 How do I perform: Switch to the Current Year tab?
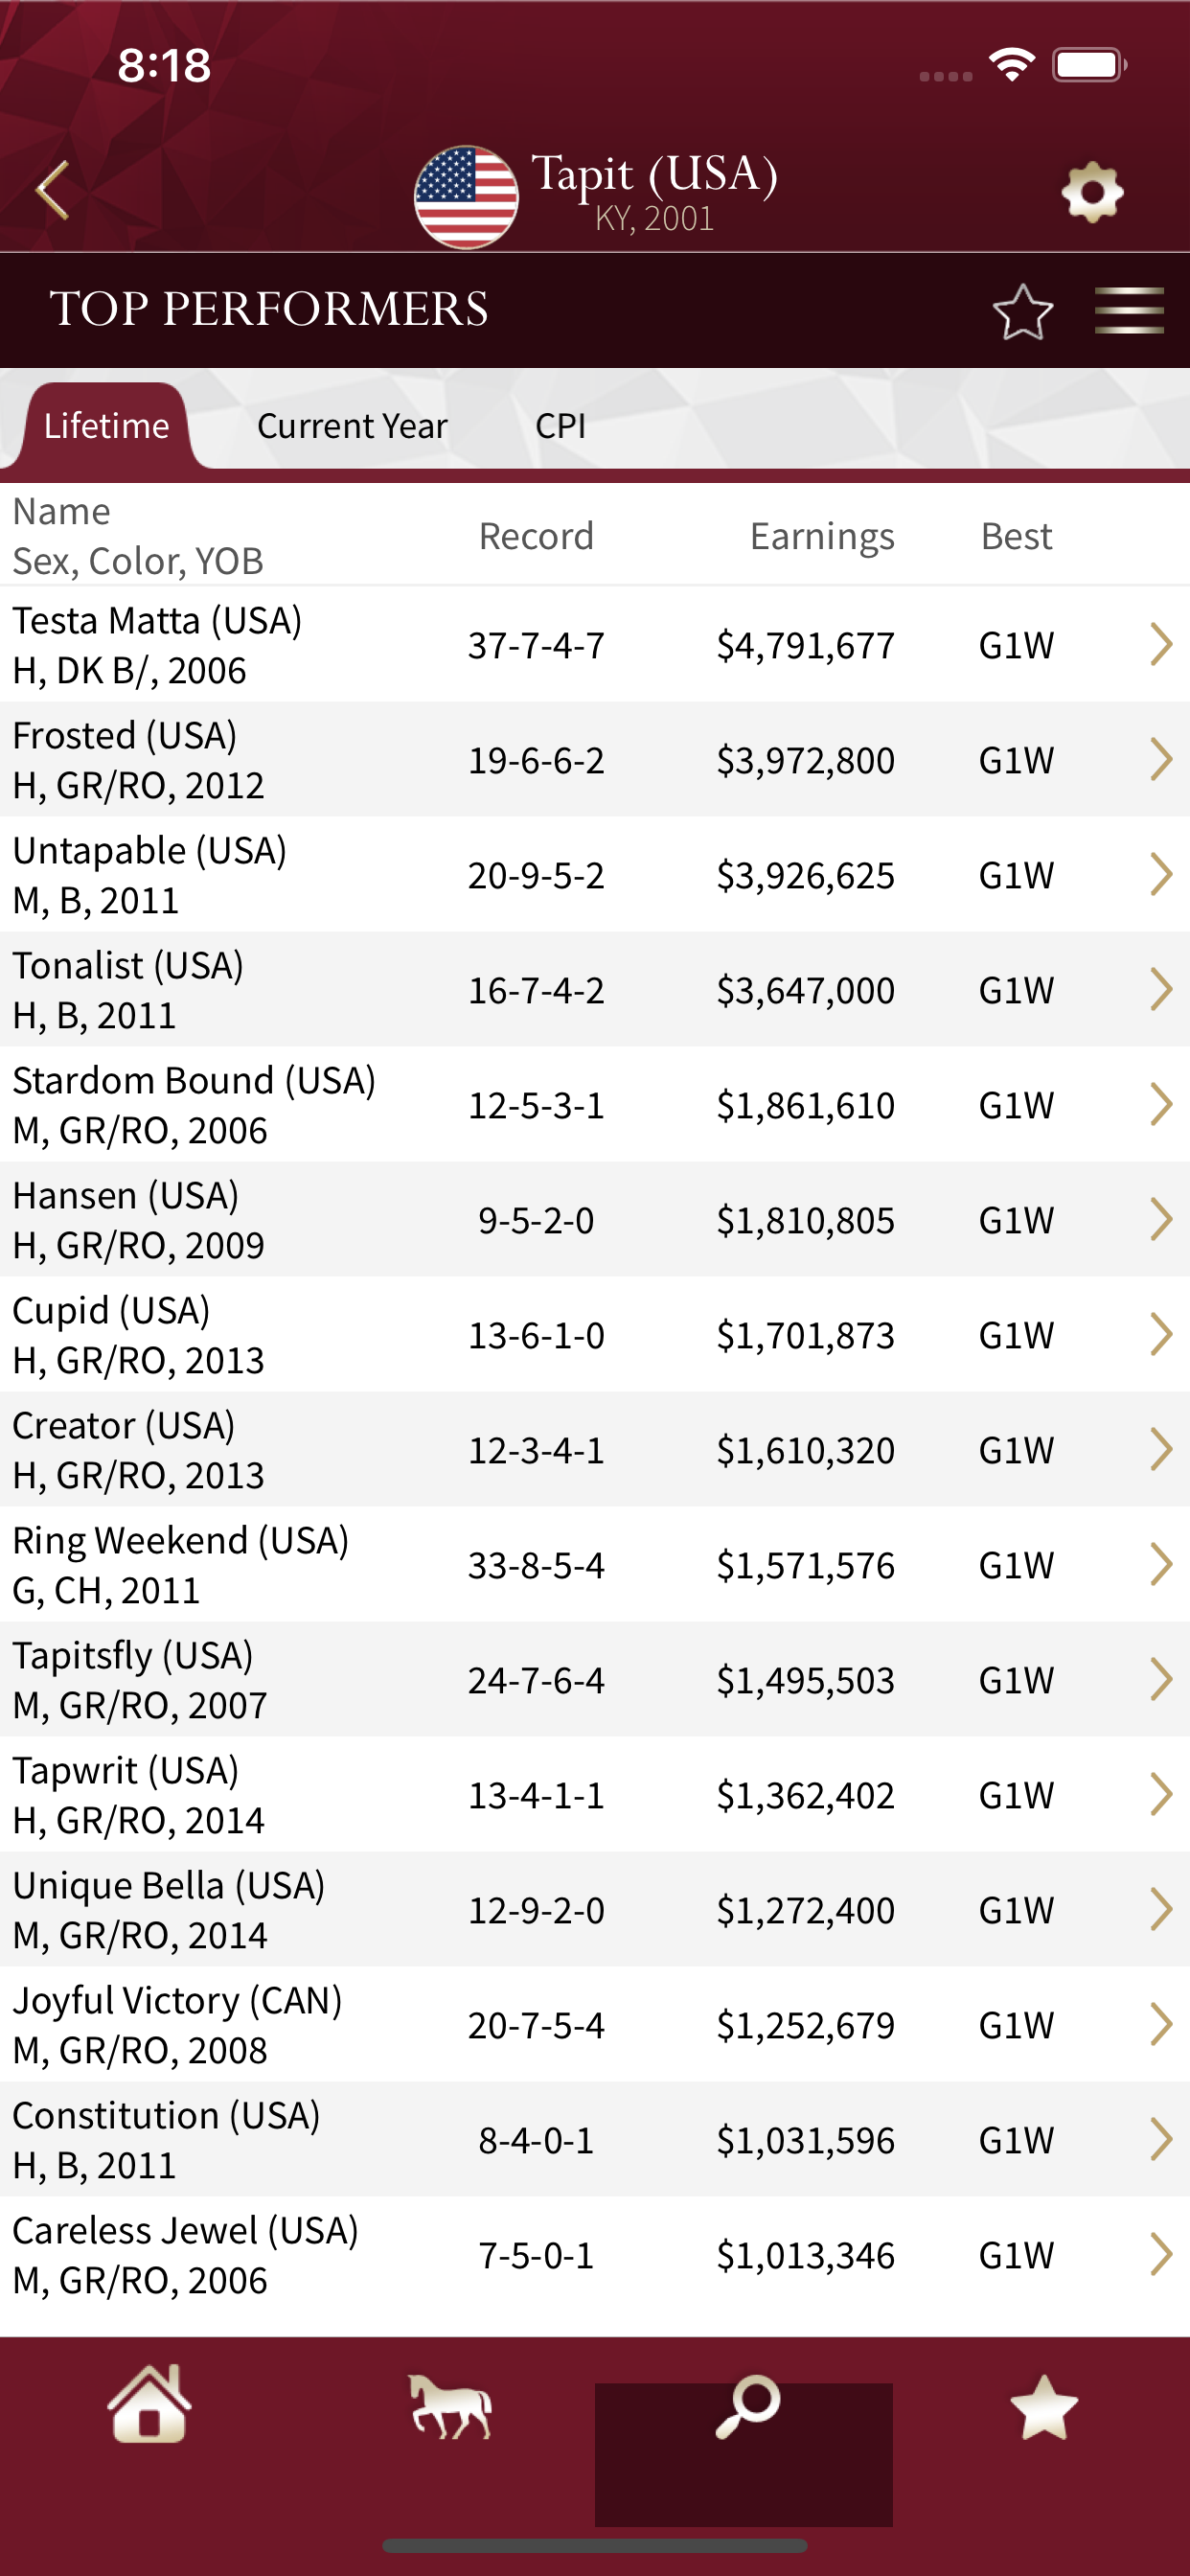pyautogui.click(x=352, y=426)
